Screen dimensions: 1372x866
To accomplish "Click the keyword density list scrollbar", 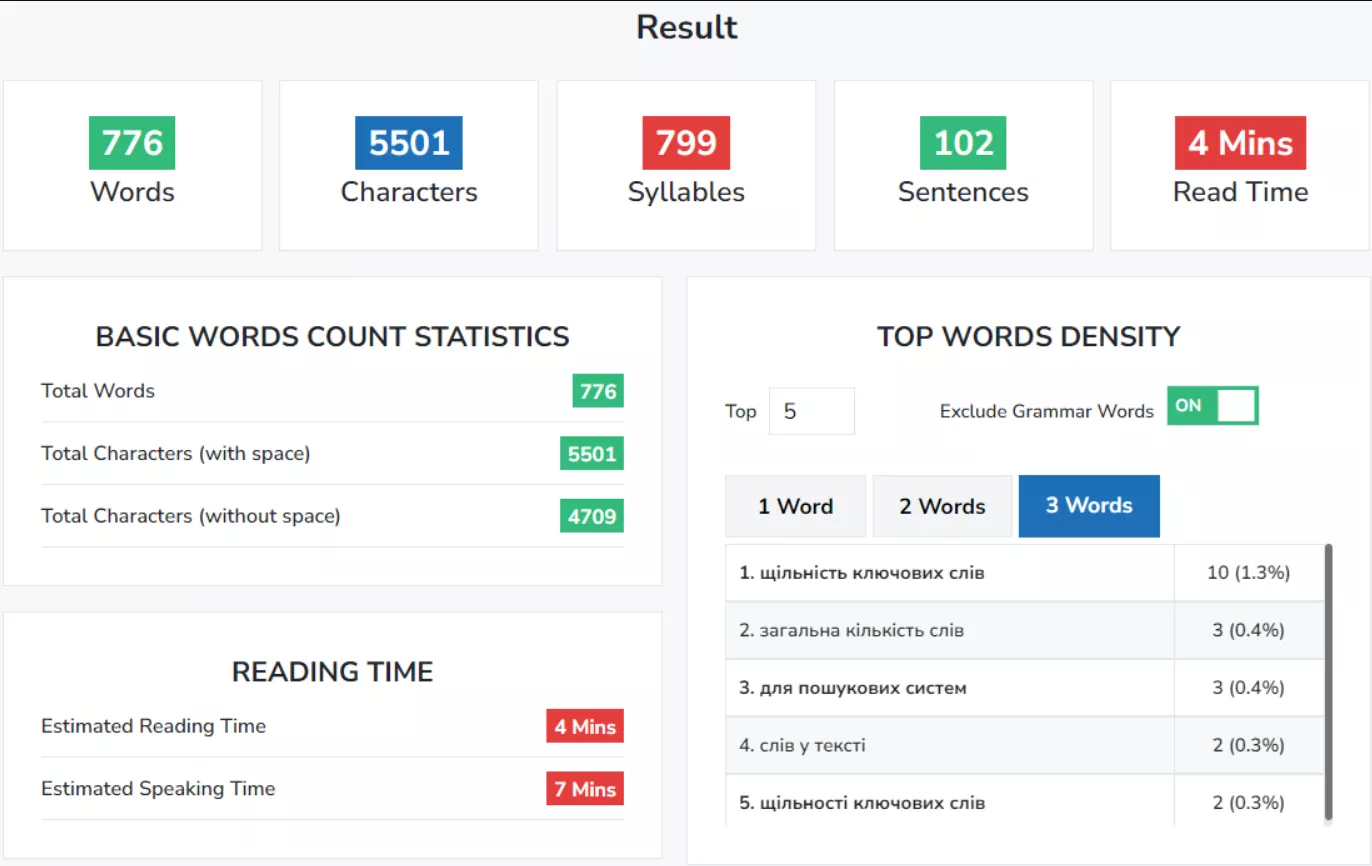I will pyautogui.click(x=1328, y=682).
